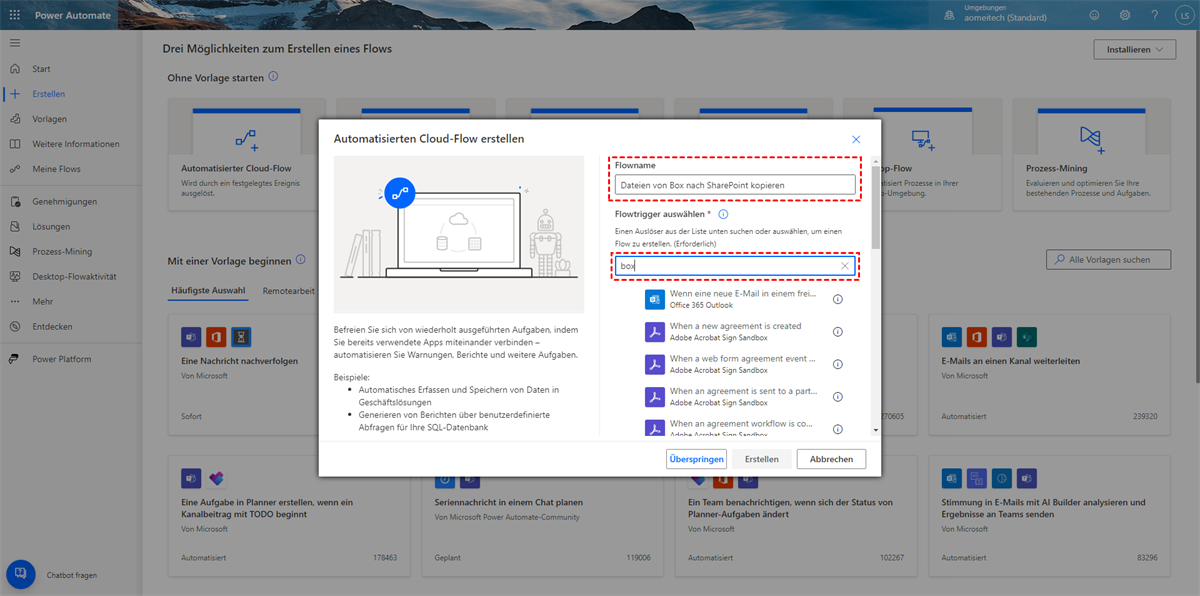Open Vorlagen in sidebar
The width and height of the screenshot is (1200, 596).
point(49,119)
